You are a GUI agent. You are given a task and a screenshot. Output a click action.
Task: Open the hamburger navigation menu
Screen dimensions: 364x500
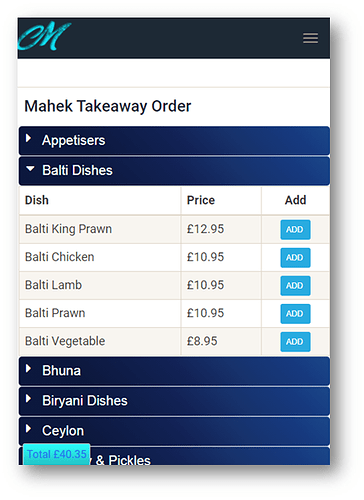click(x=310, y=38)
